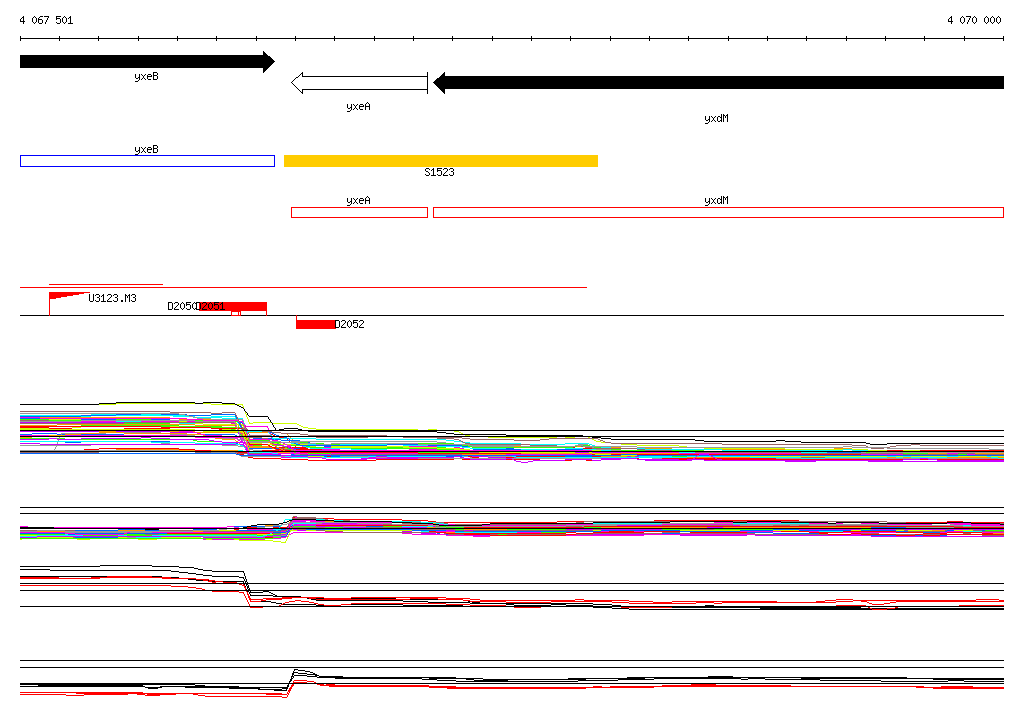The height and width of the screenshot is (714, 1024).
Task: Click the yxdM label under the black arrow
Action: (x=716, y=118)
